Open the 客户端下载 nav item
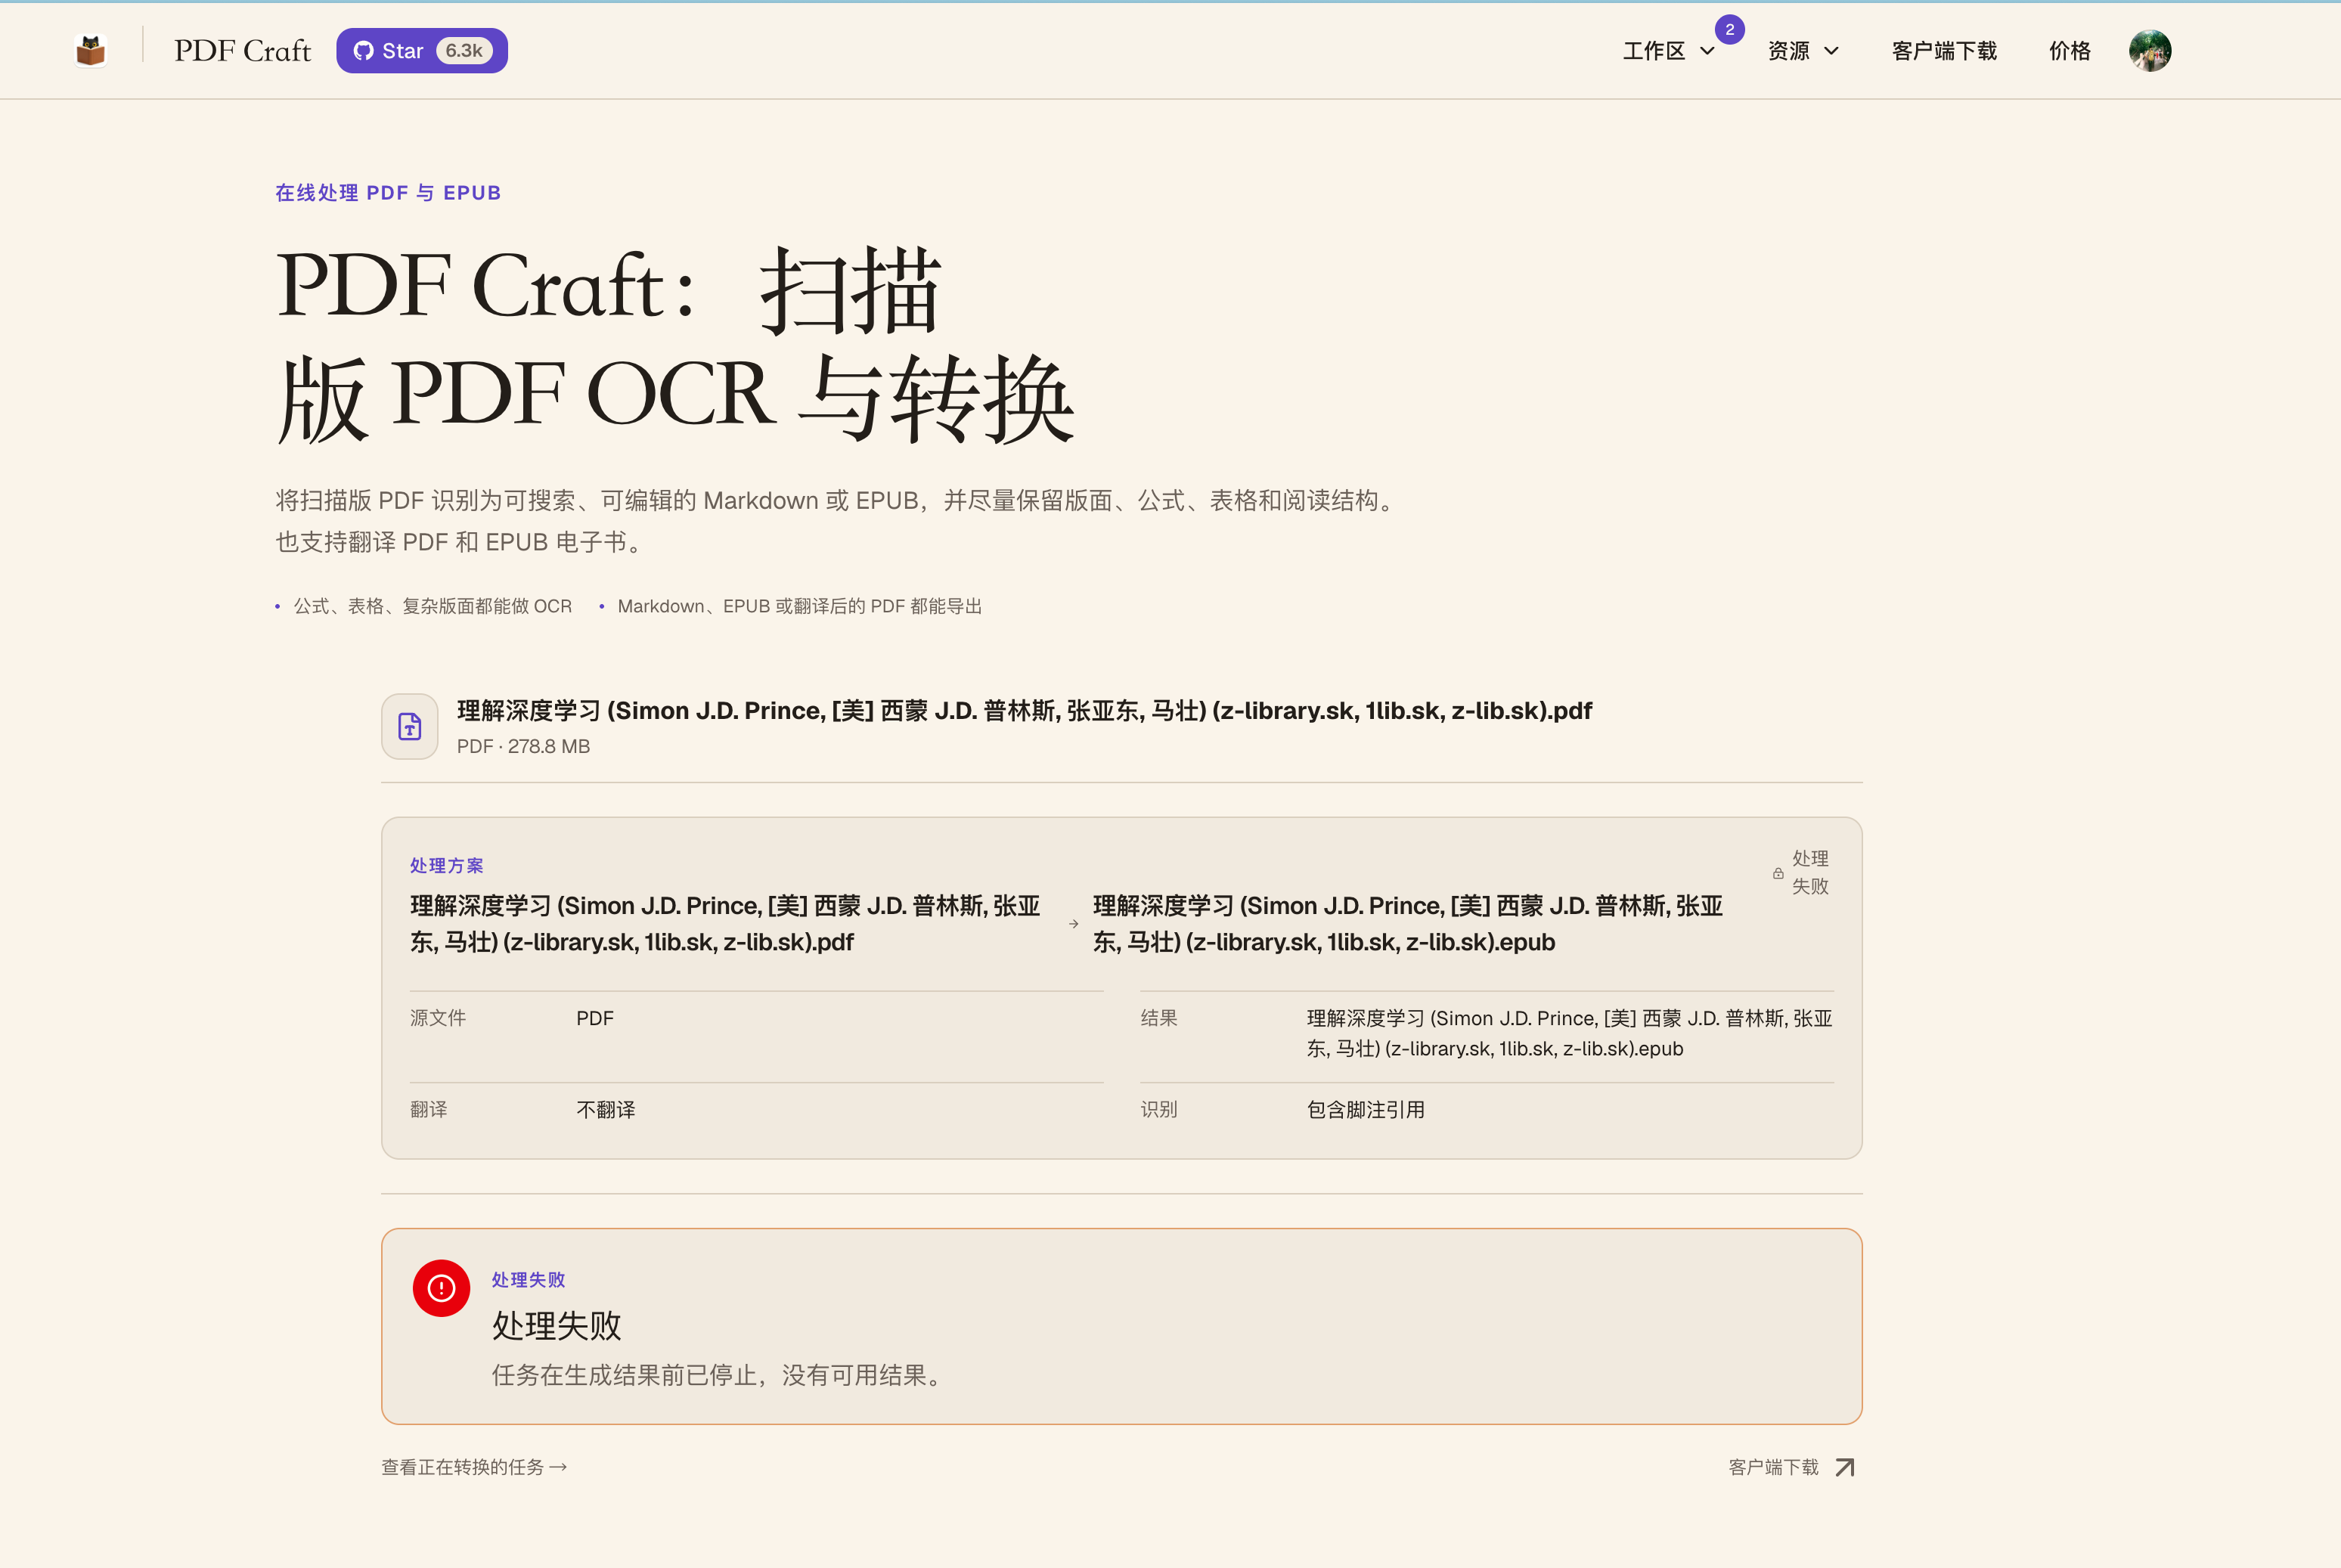Screen dimensions: 2341x1568 (1943, 51)
